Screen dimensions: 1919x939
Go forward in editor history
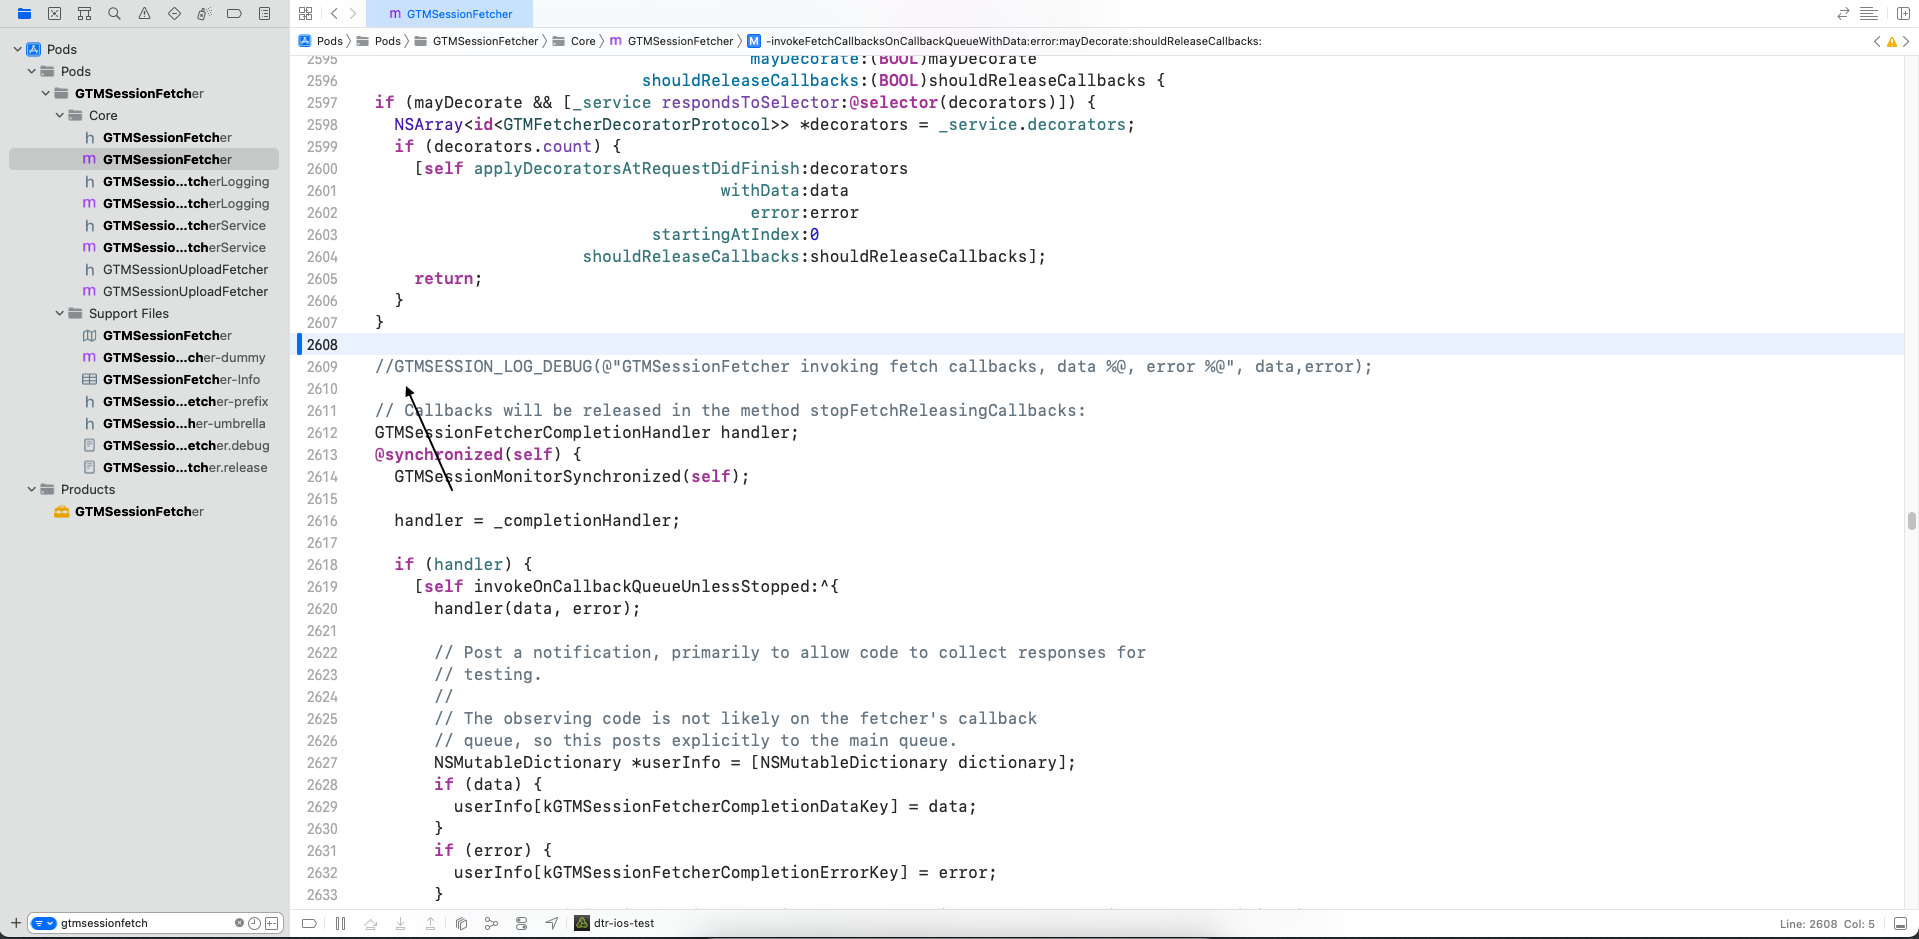tap(353, 14)
